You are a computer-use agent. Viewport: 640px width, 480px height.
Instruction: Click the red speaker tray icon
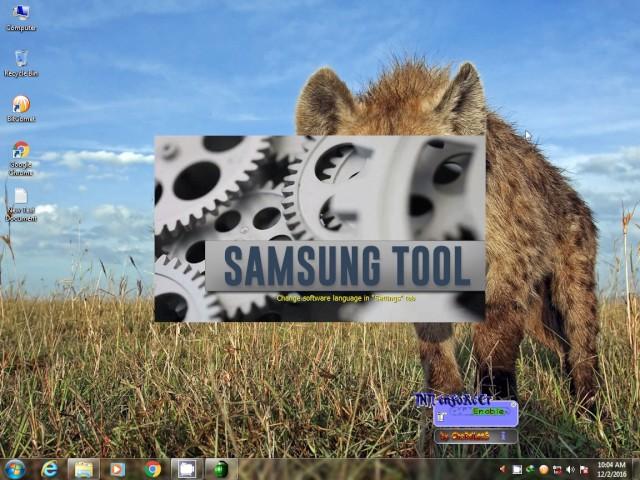(x=503, y=469)
